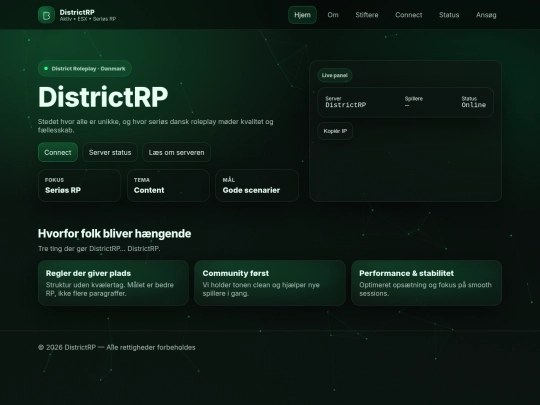Image resolution: width=540 pixels, height=405 pixels.
Task: Open the Regler der giver plads card
Action: click(x=113, y=283)
